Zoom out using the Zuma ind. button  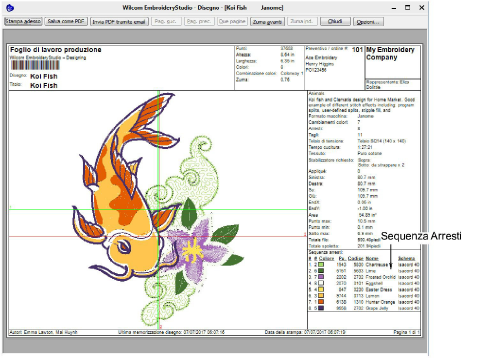click(x=302, y=22)
